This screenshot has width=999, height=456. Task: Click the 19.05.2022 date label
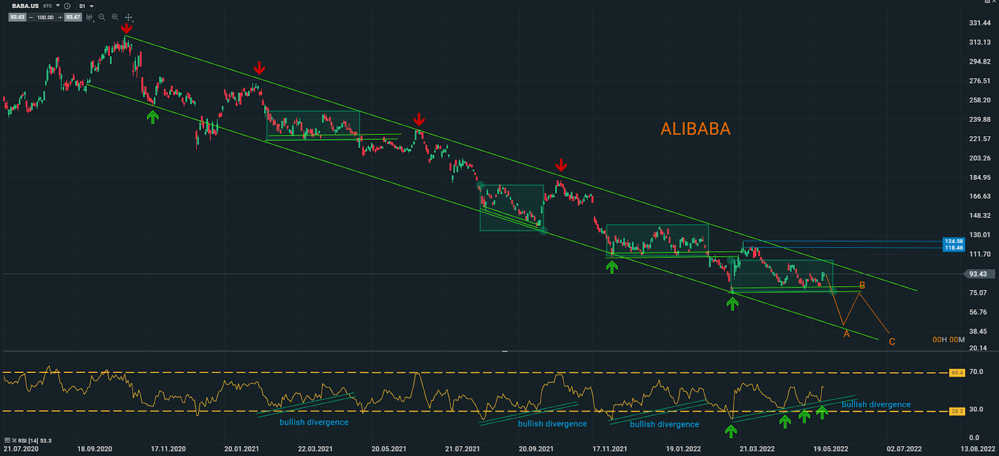point(830,449)
